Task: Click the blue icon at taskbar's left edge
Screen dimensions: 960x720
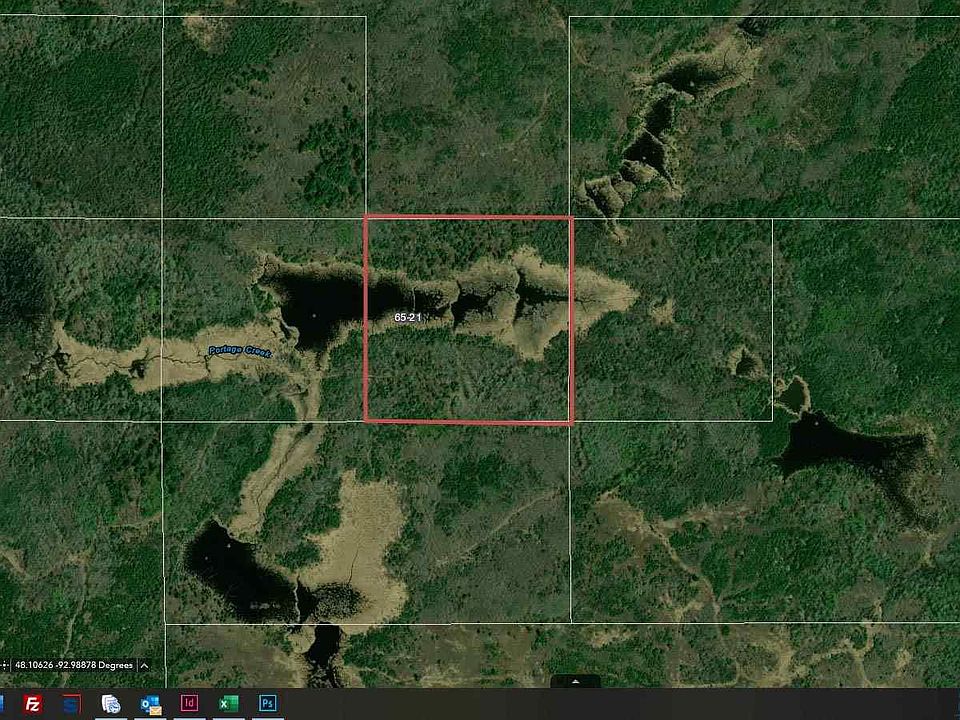Action: click(x=3, y=703)
